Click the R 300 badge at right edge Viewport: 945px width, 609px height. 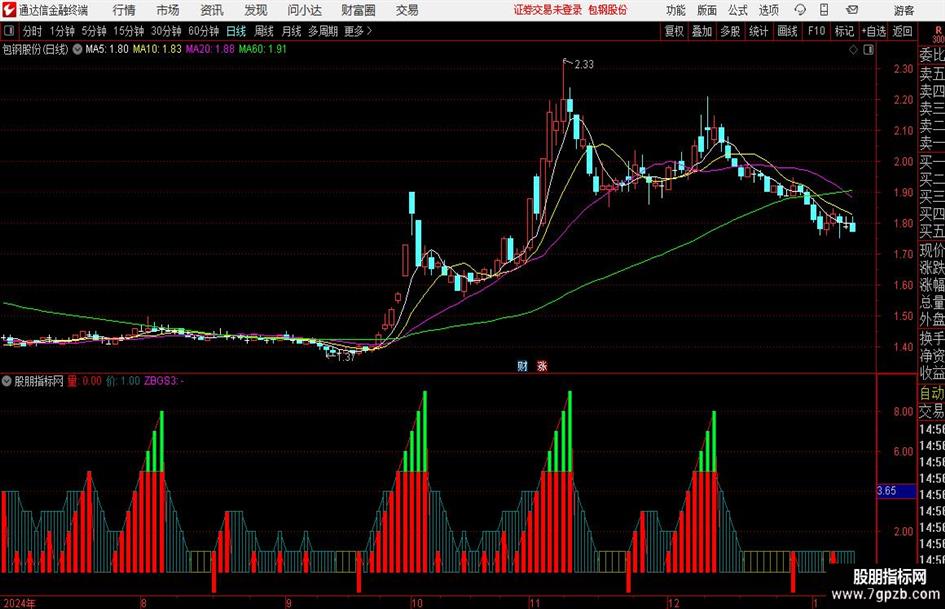(x=938, y=34)
